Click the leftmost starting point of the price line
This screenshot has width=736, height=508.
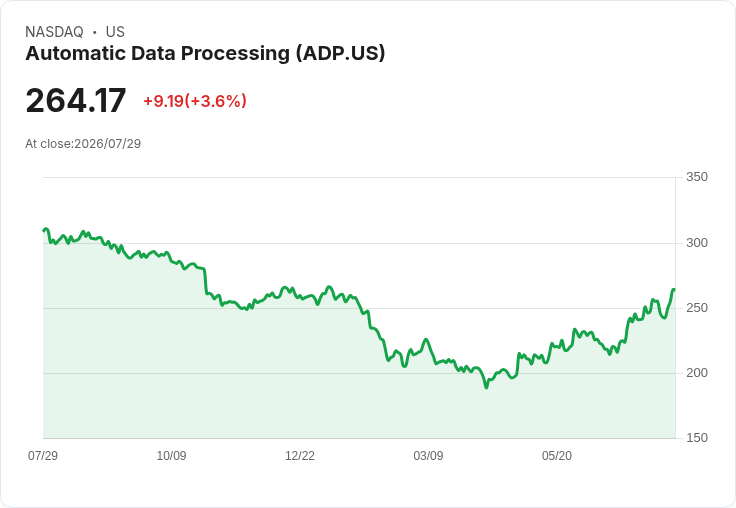(44, 231)
